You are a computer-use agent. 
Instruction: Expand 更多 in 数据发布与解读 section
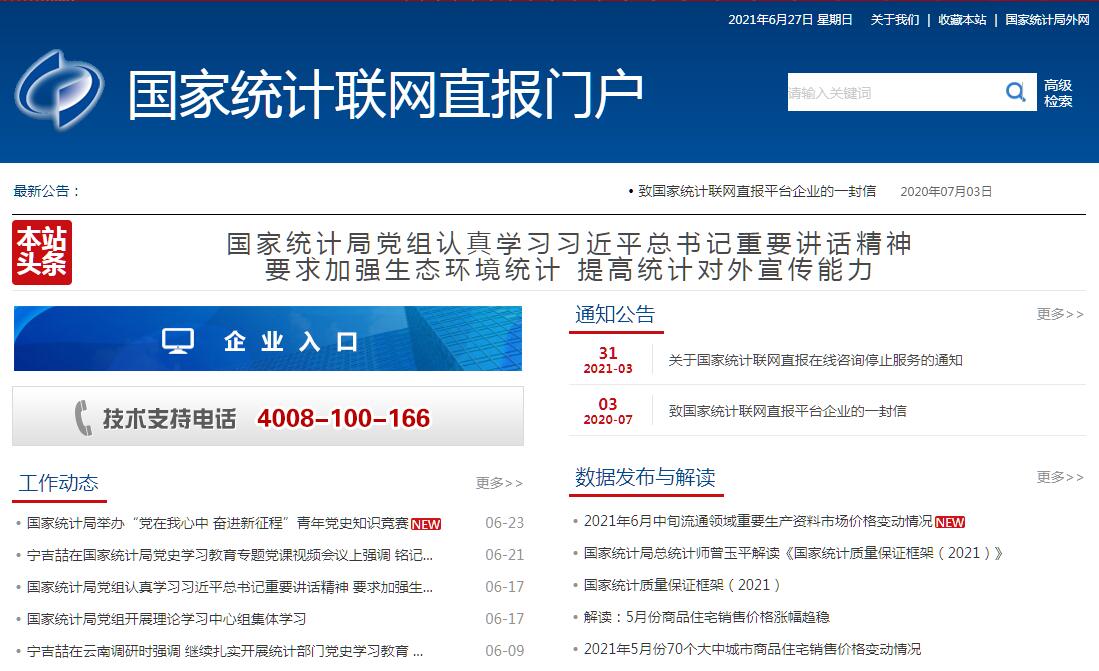1059,477
